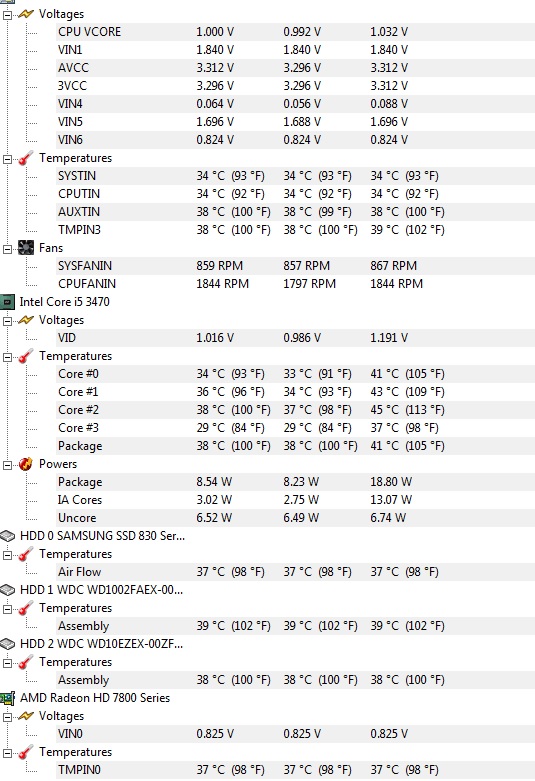This screenshot has height=781, width=535.
Task: Collapse the Powers tree node
Action: (7, 465)
